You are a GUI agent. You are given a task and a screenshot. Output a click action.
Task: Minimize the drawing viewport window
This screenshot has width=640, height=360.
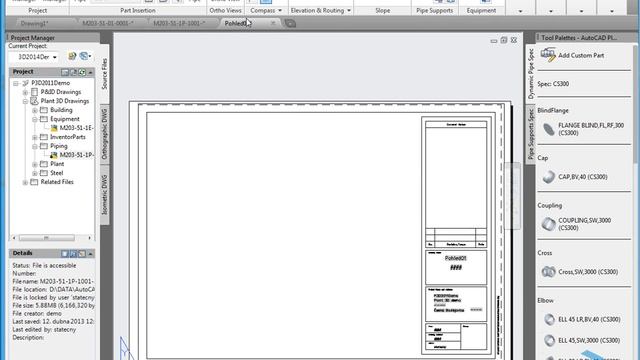click(494, 40)
